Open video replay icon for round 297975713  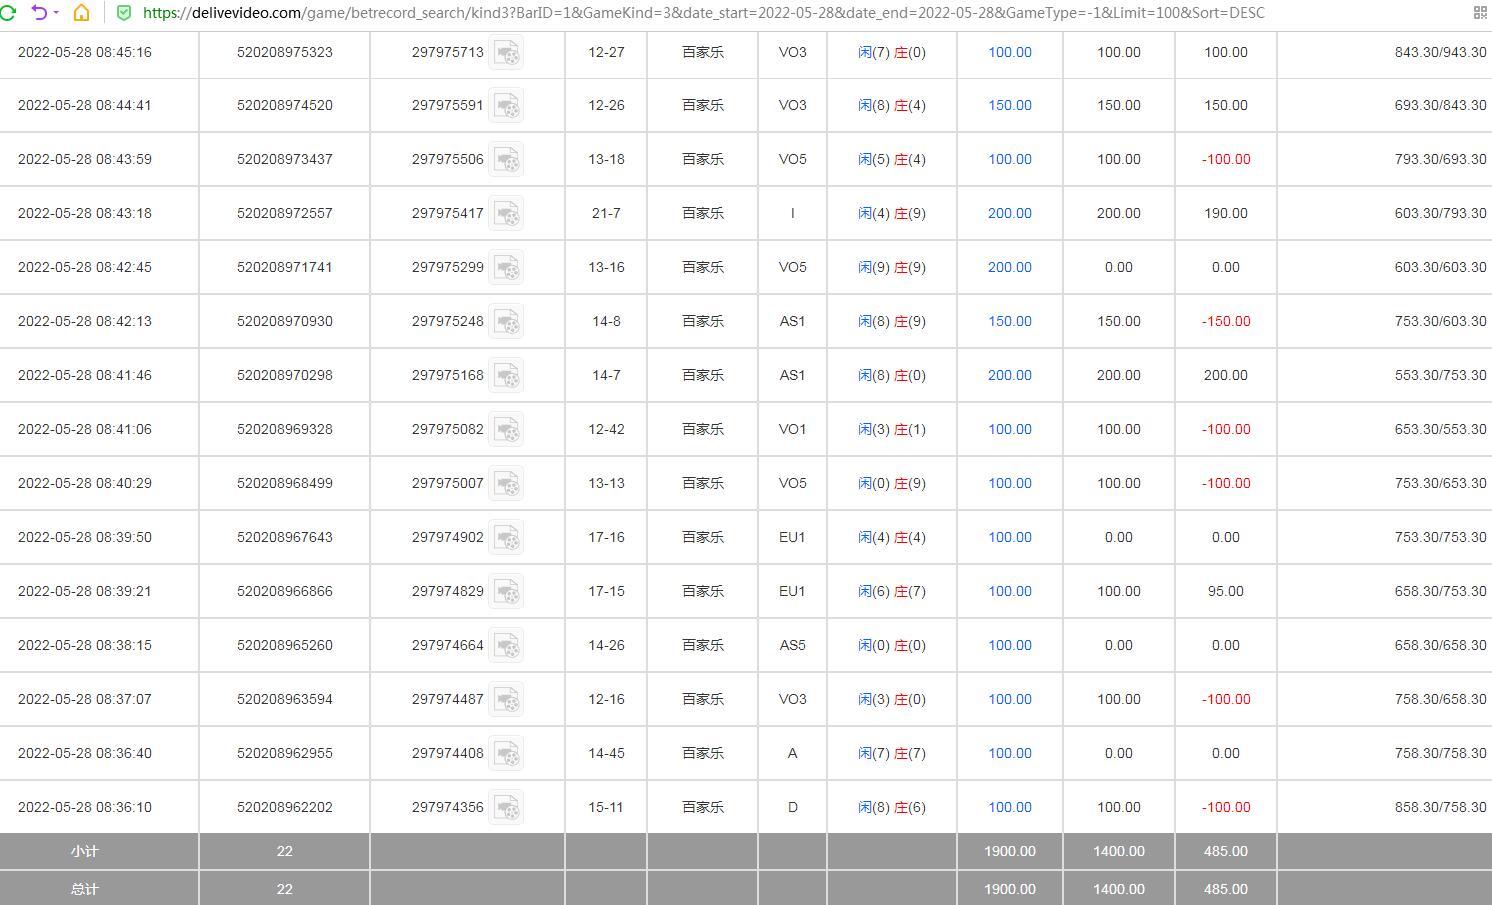tap(507, 52)
